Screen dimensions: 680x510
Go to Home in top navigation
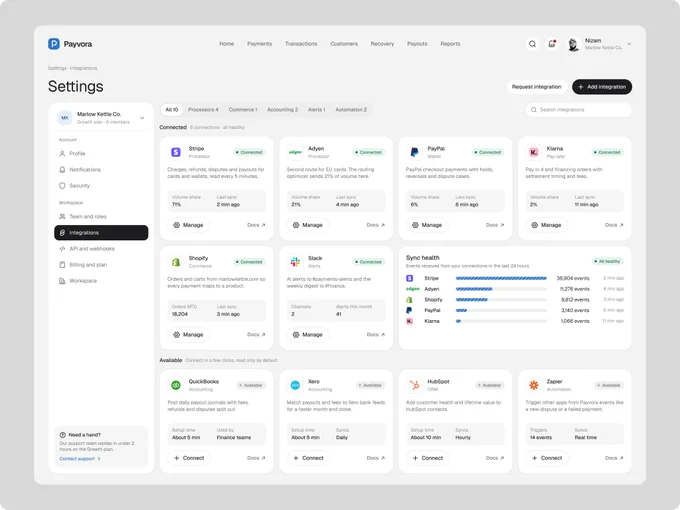click(226, 44)
